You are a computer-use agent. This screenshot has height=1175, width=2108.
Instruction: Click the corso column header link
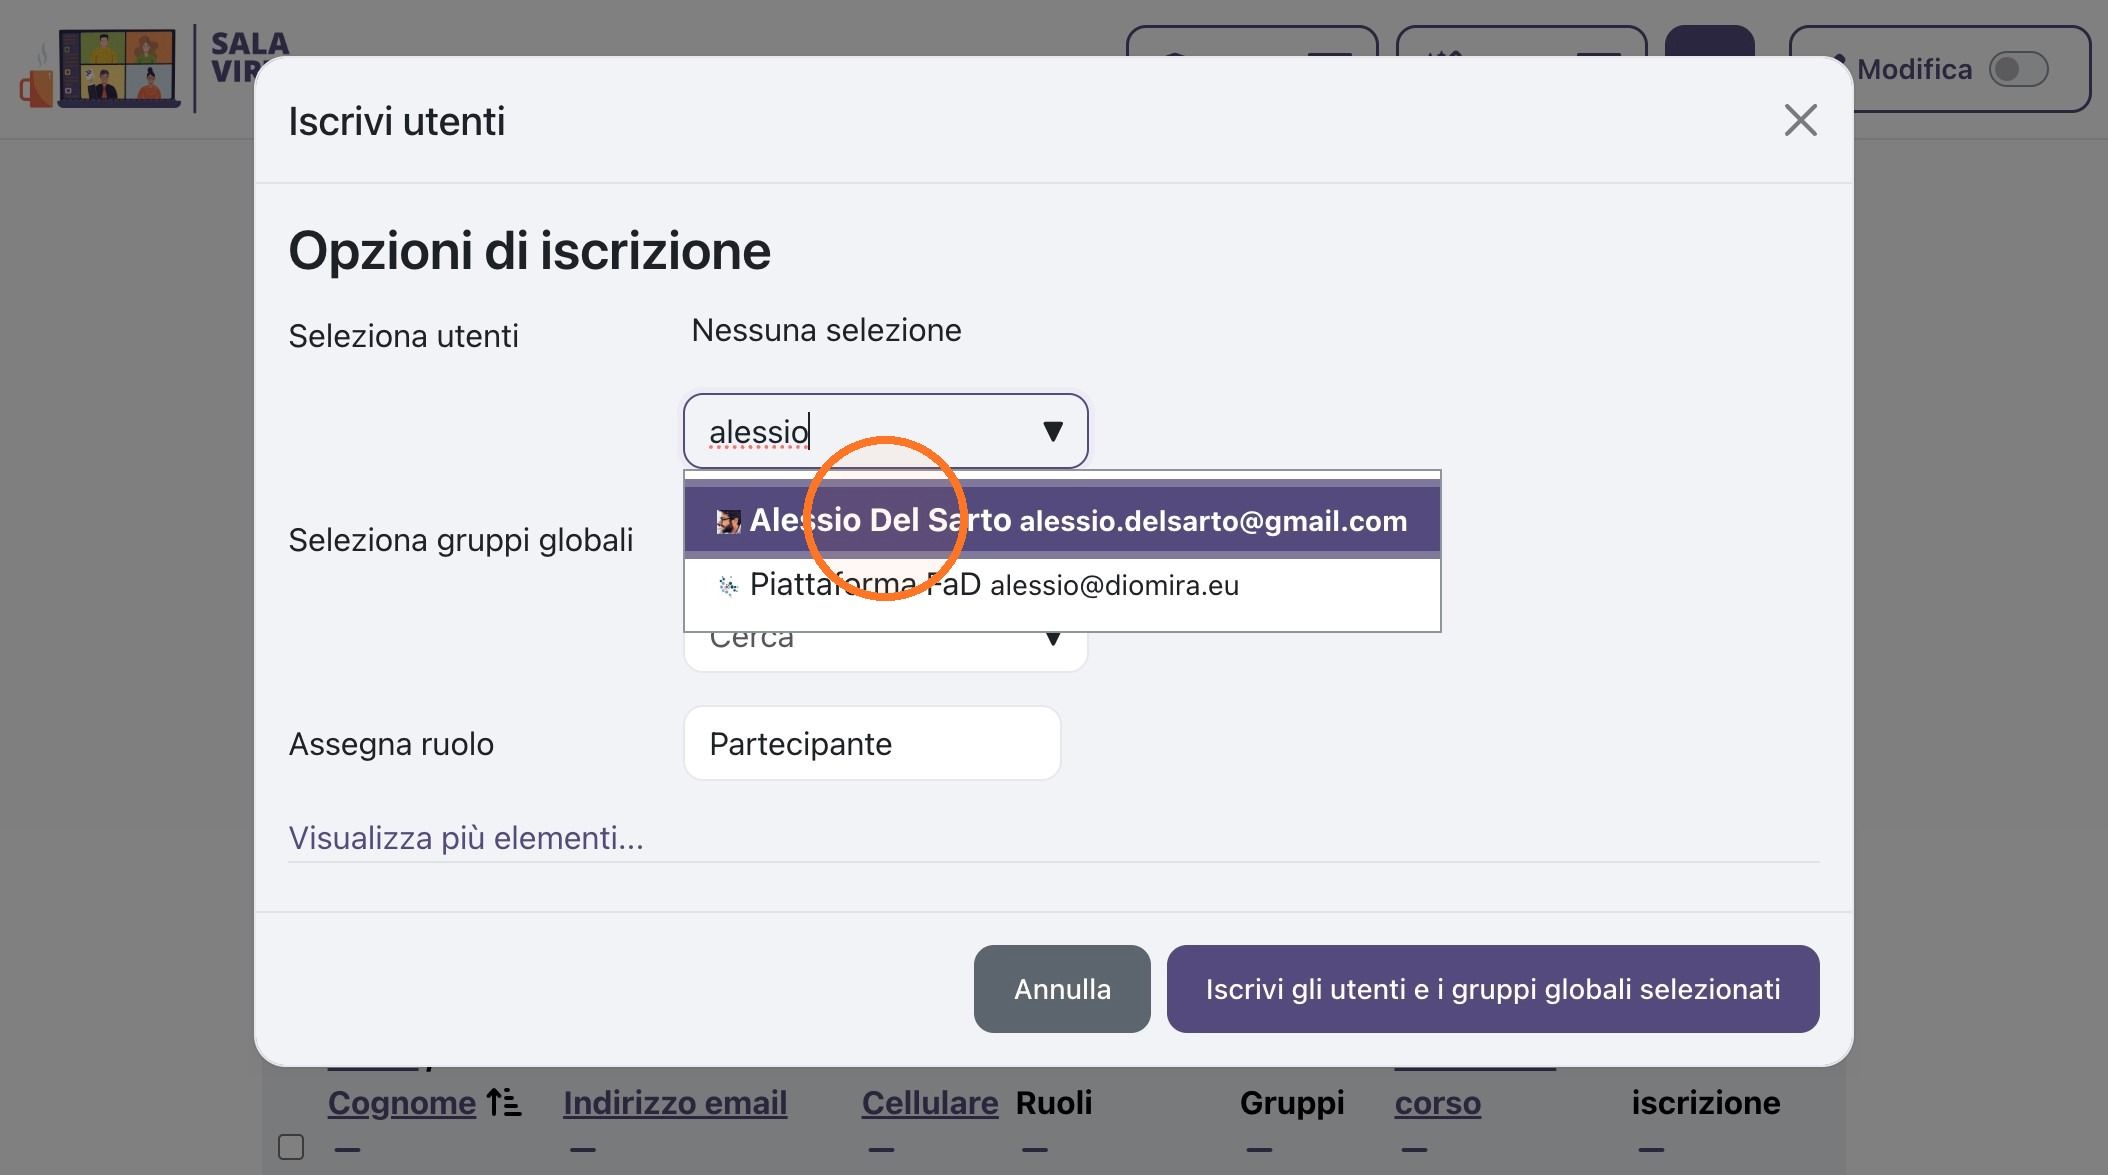click(x=1438, y=1103)
